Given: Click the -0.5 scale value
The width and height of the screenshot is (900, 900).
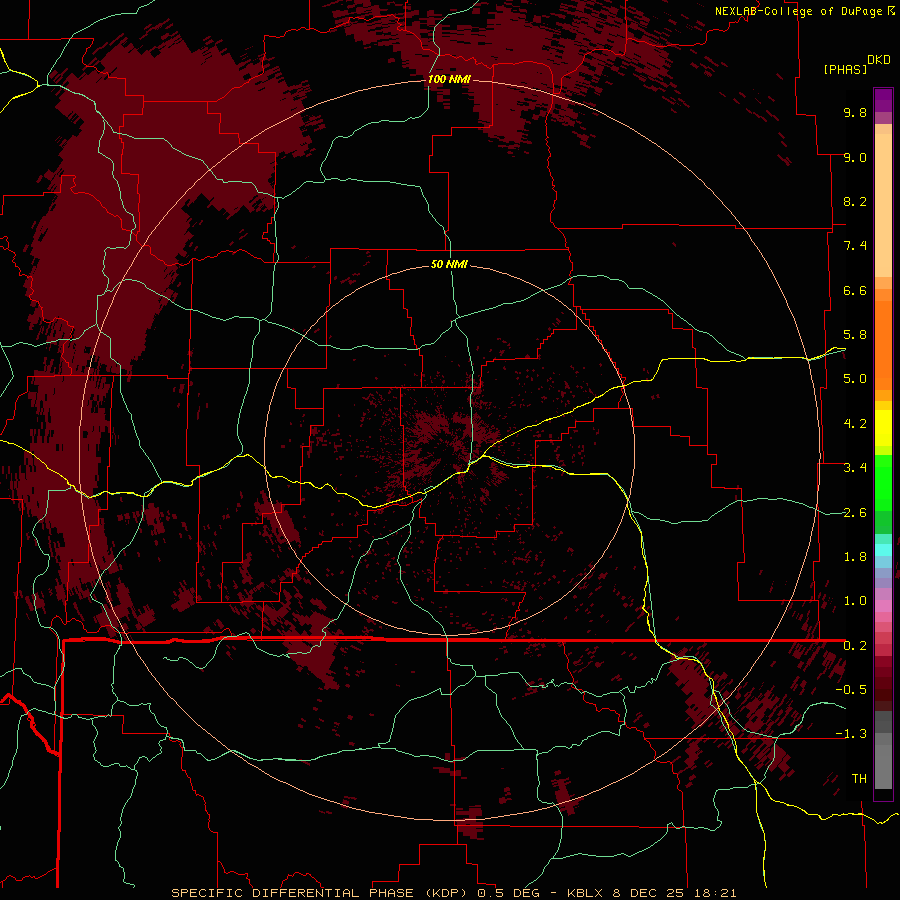Looking at the screenshot, I should click(x=851, y=690).
